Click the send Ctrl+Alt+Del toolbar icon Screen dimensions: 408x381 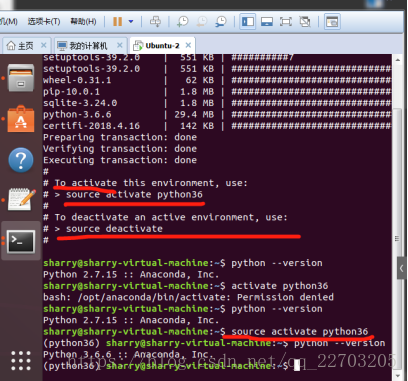point(155,22)
